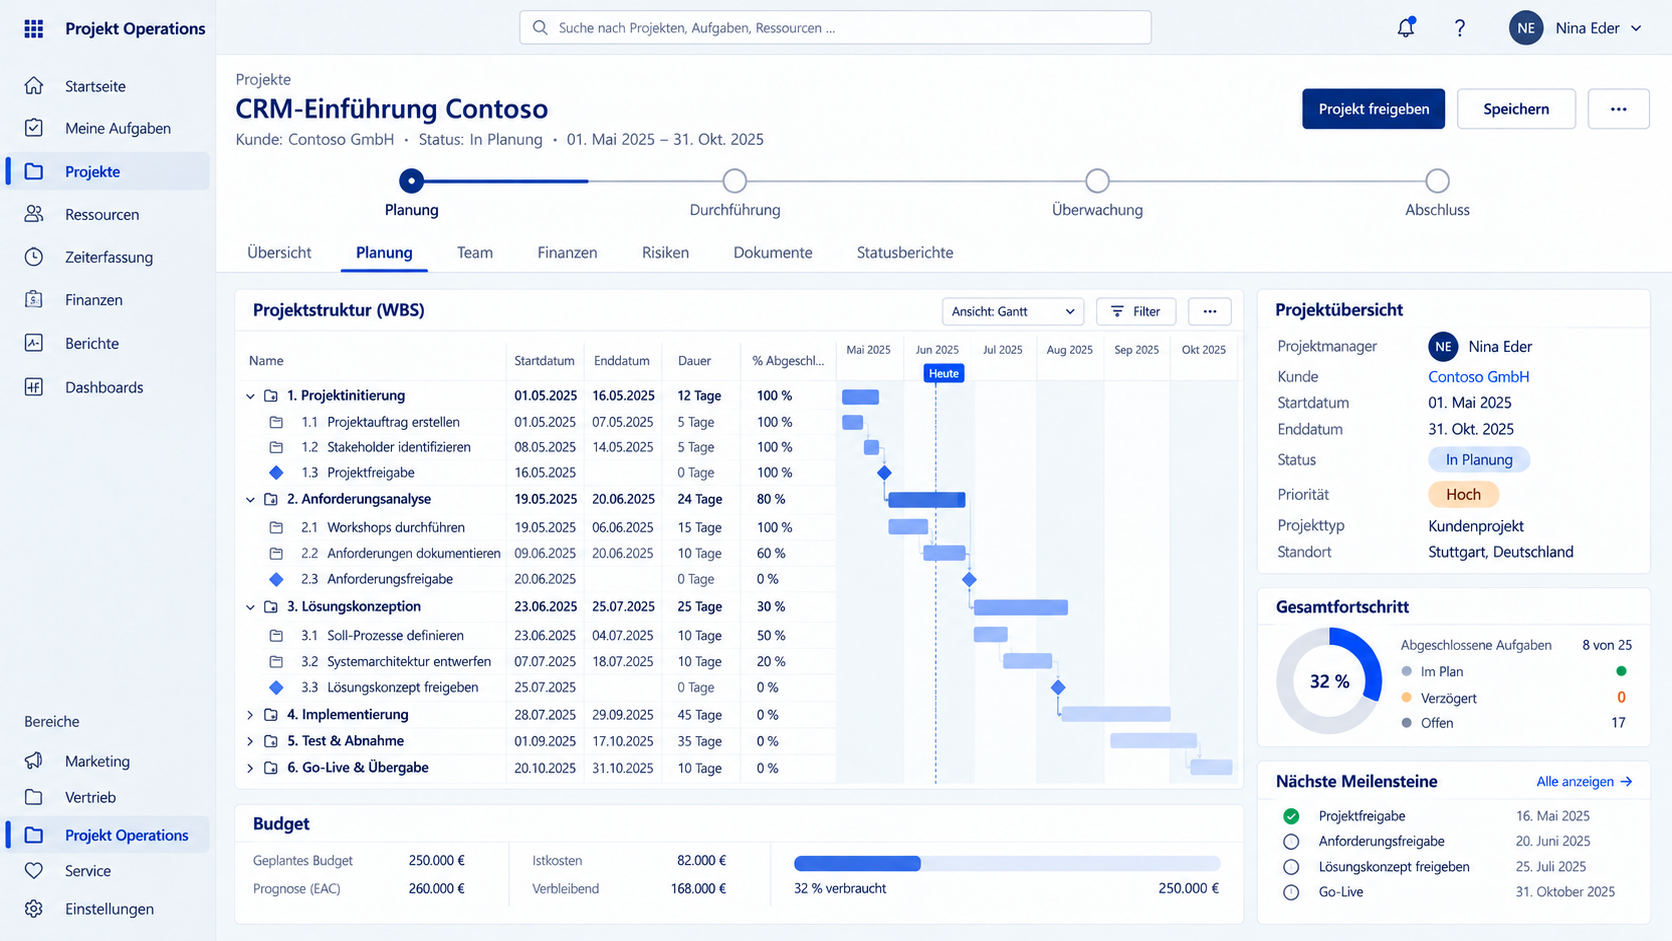The height and width of the screenshot is (941, 1672).
Task: Switch to the Übersicht tab
Action: pyautogui.click(x=279, y=253)
